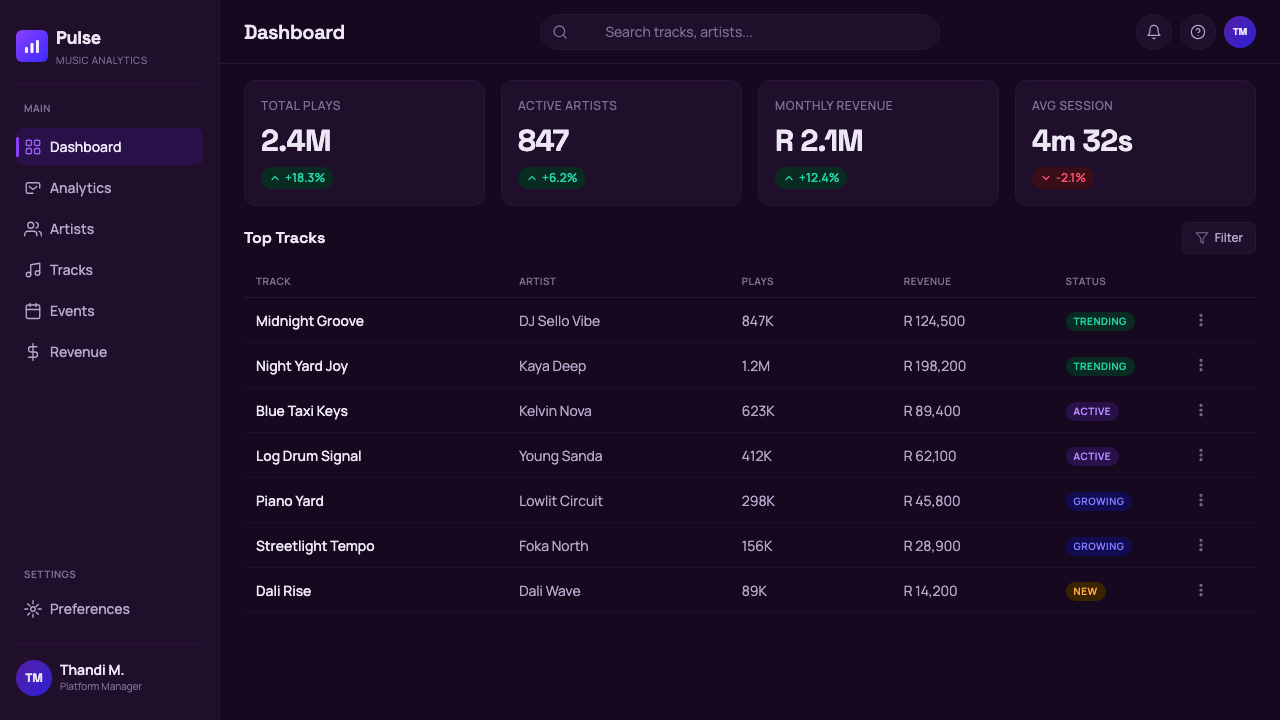Click the +12.4% change badge
The height and width of the screenshot is (720, 1280).
811,178
